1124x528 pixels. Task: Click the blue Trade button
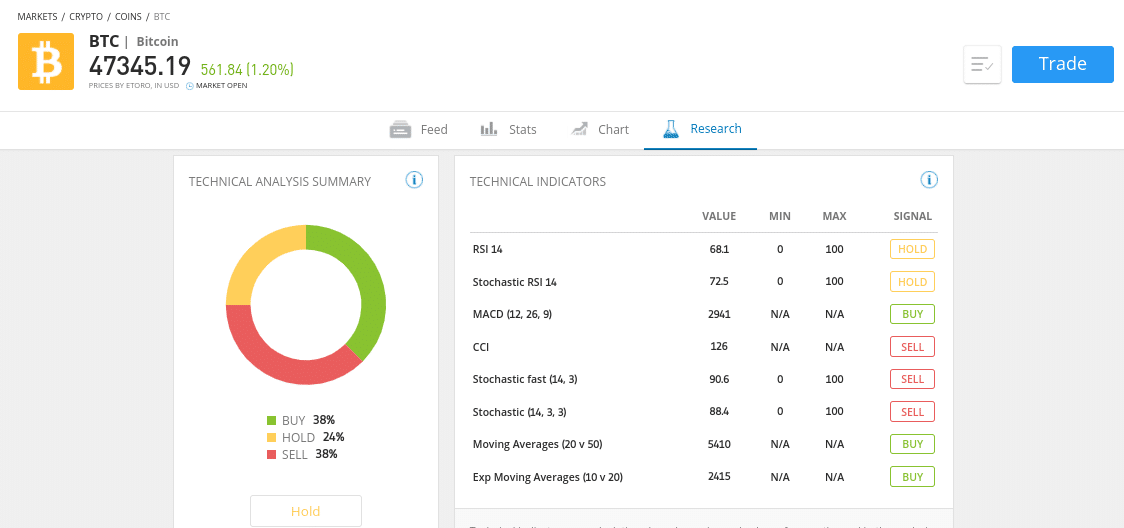click(x=1062, y=64)
